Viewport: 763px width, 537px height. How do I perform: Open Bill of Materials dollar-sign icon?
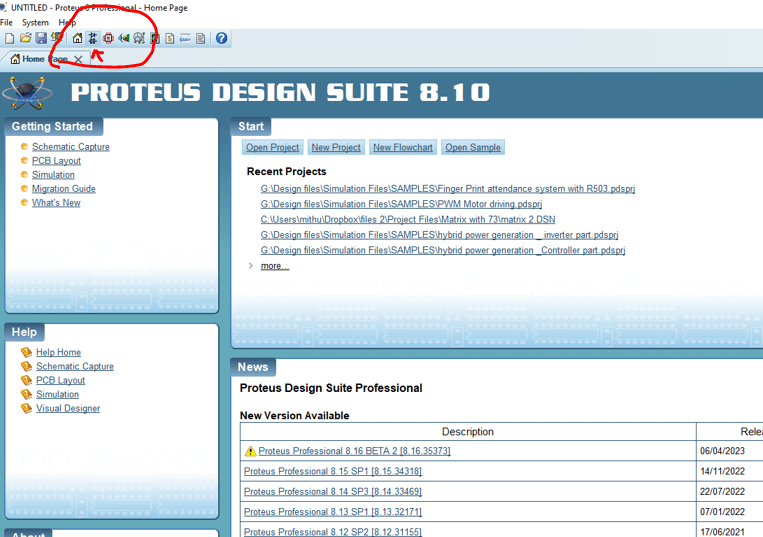tap(170, 38)
